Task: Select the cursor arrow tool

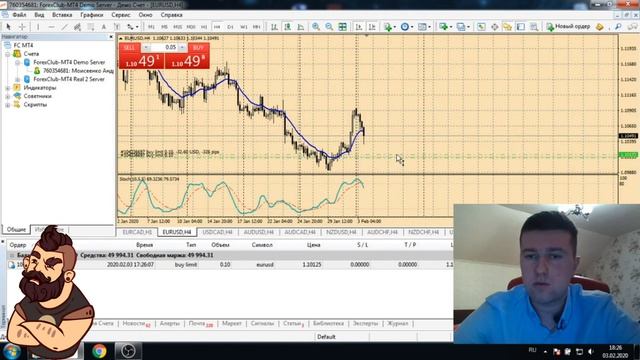Action: tap(8, 27)
